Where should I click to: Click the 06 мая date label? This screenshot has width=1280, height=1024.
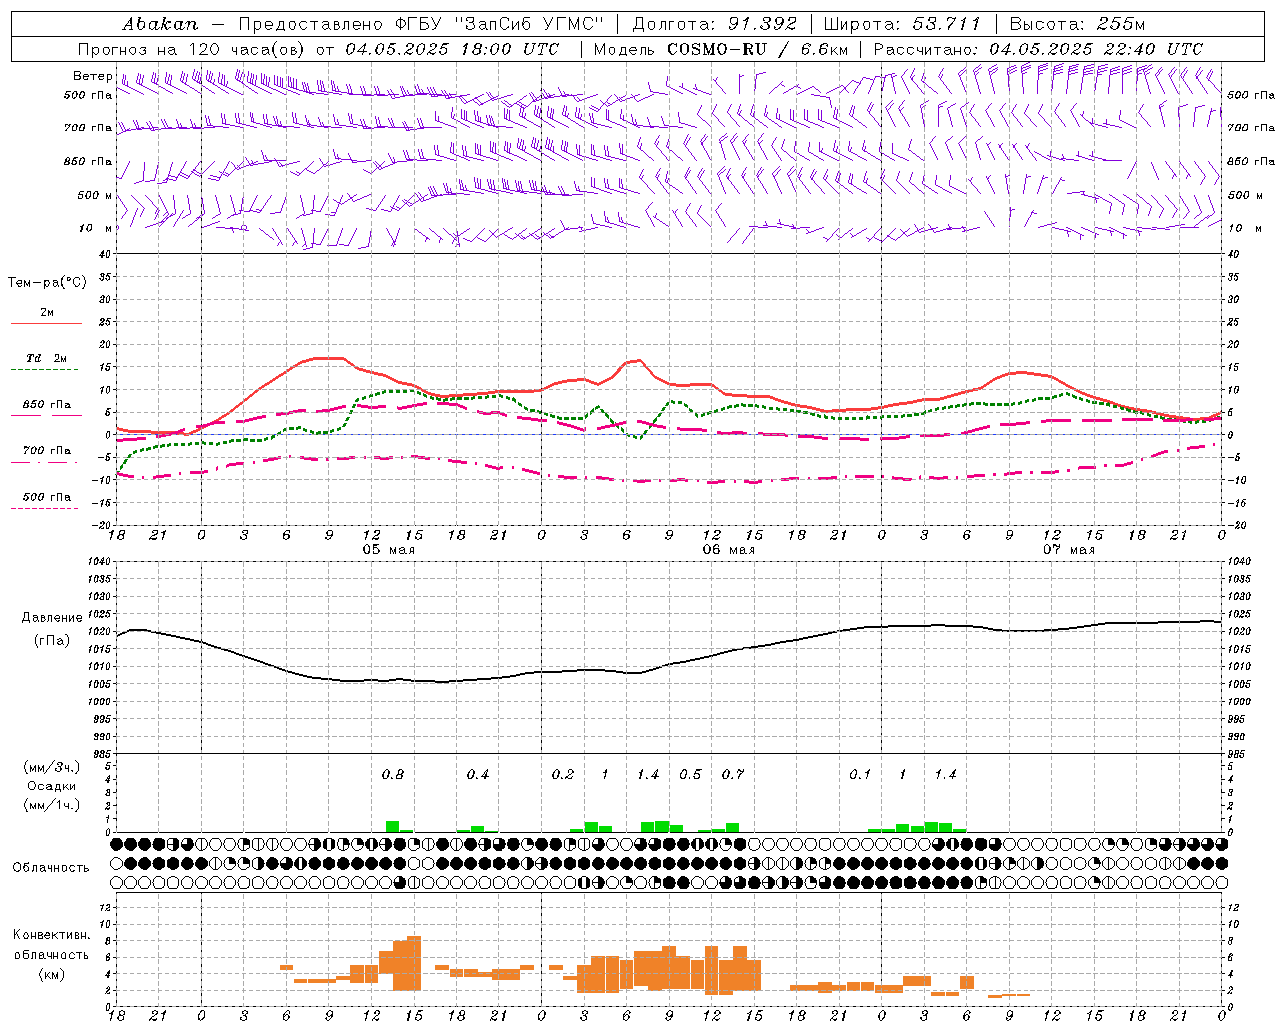(729, 549)
